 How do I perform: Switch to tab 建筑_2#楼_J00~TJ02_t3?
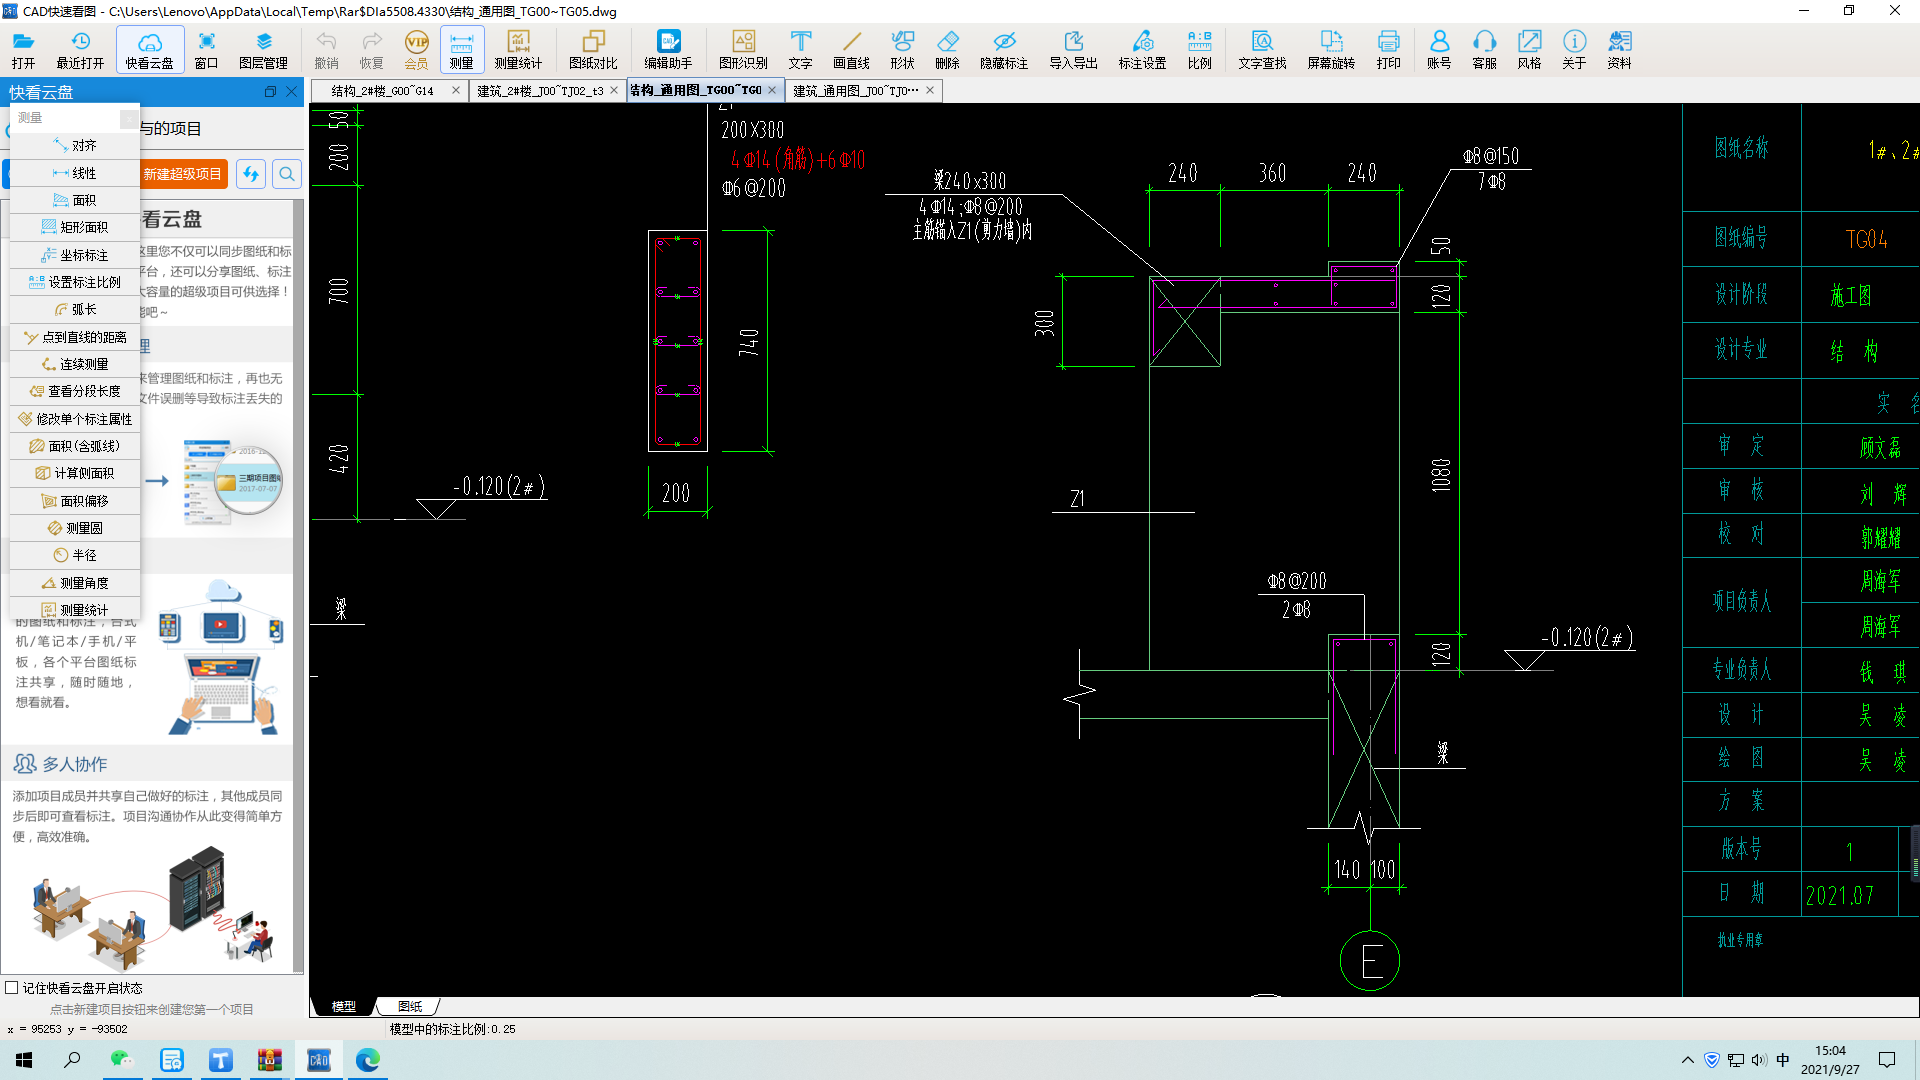[x=540, y=90]
